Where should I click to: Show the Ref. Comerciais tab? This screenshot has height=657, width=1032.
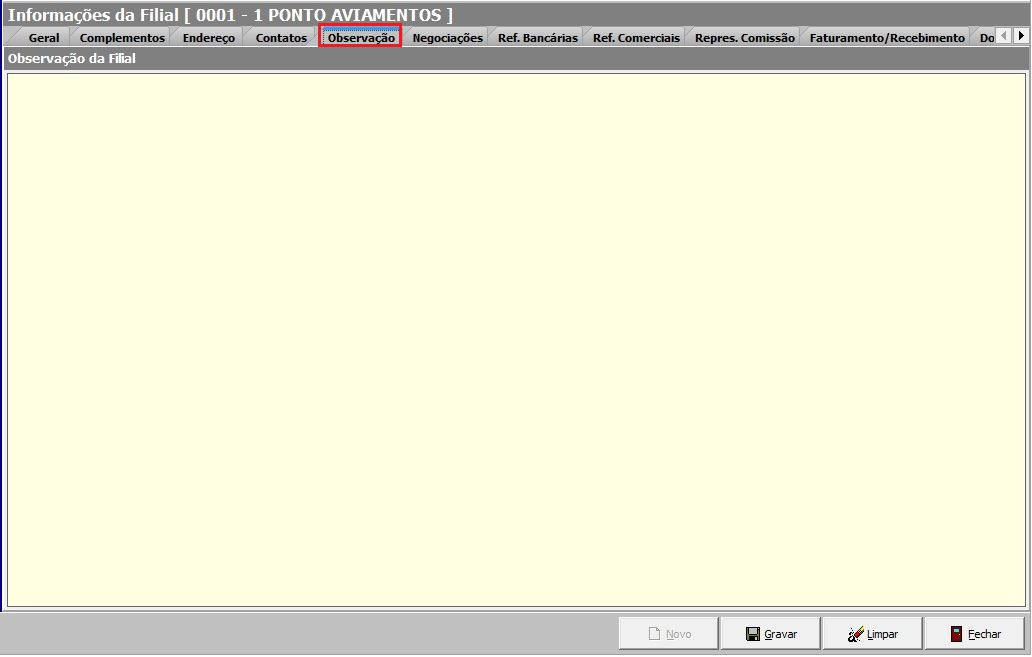coord(636,38)
